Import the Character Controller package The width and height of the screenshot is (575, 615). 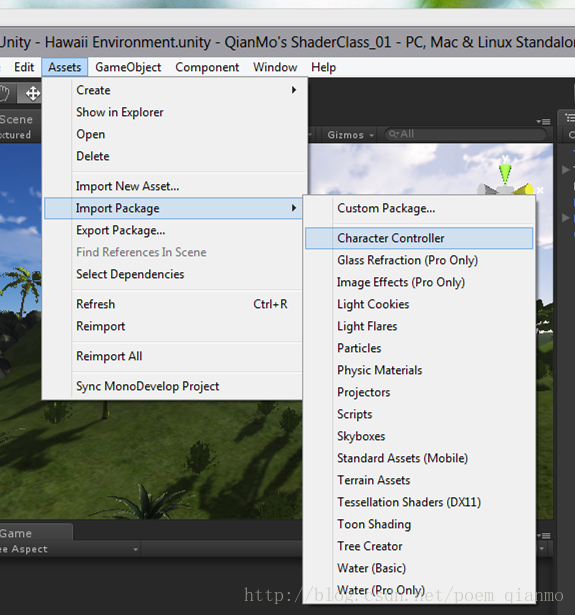[419, 238]
